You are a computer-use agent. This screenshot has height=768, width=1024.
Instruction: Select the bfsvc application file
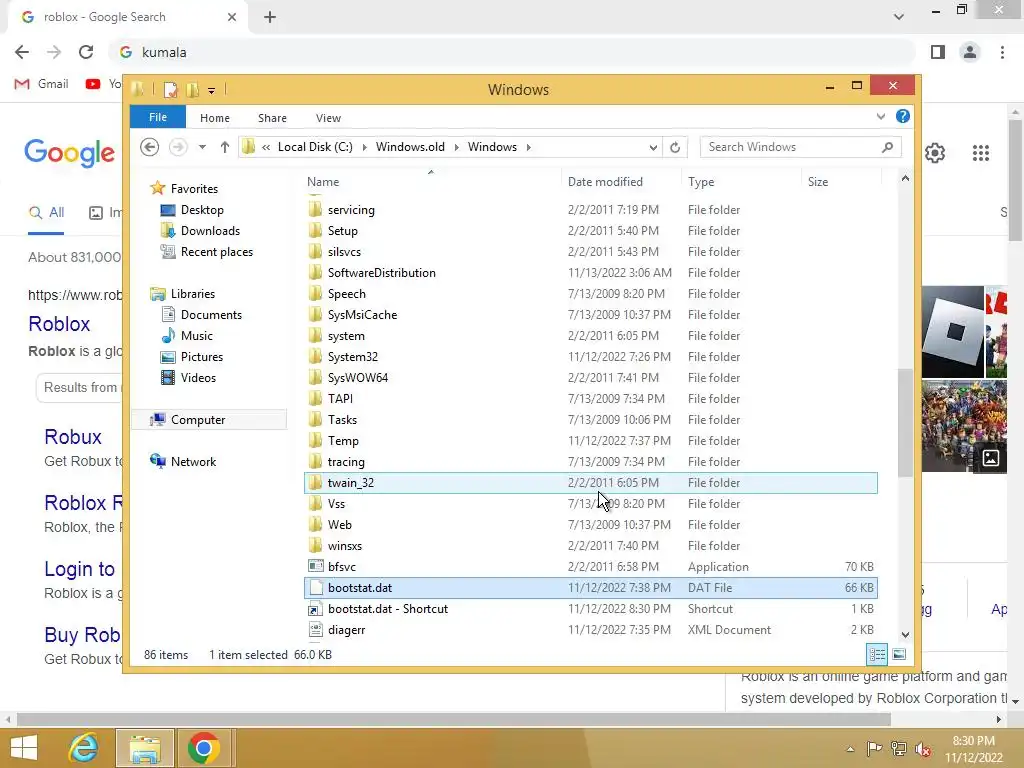coord(590,567)
